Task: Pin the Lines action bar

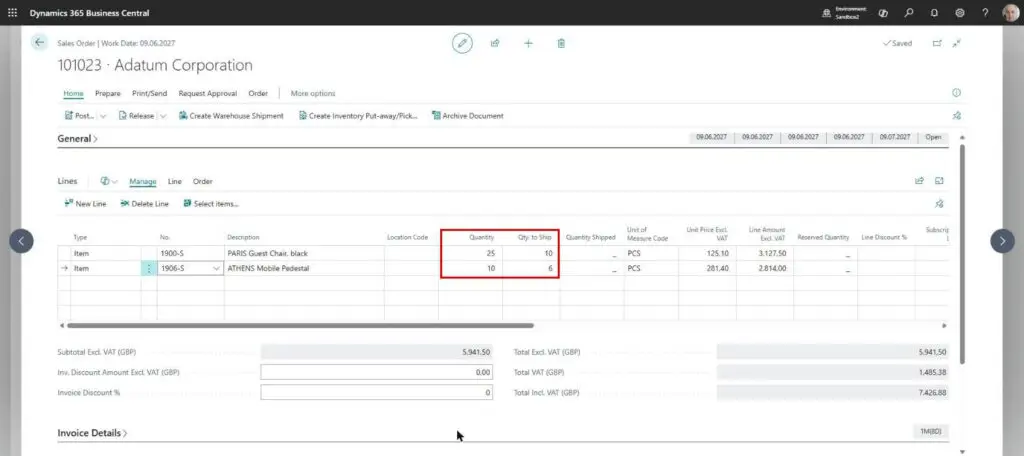Action: click(x=939, y=204)
